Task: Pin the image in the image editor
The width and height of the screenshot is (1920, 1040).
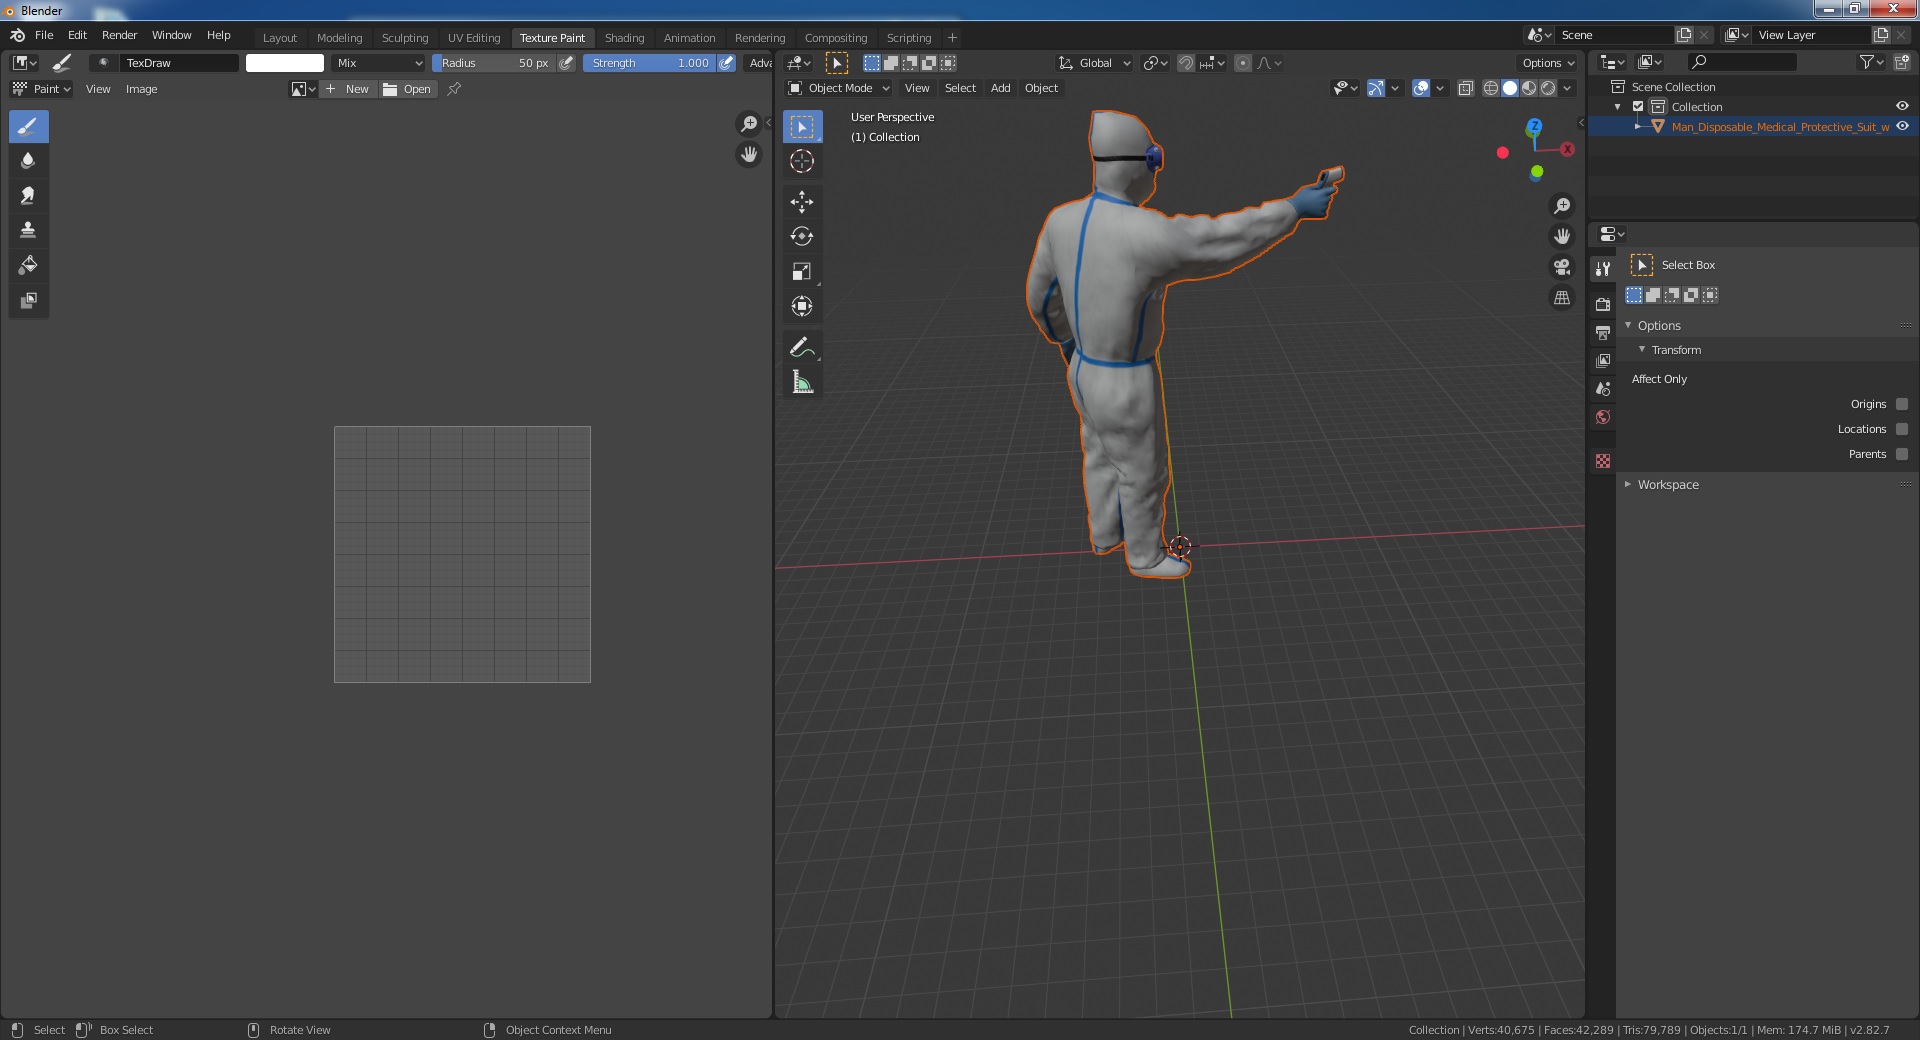Action: (454, 89)
